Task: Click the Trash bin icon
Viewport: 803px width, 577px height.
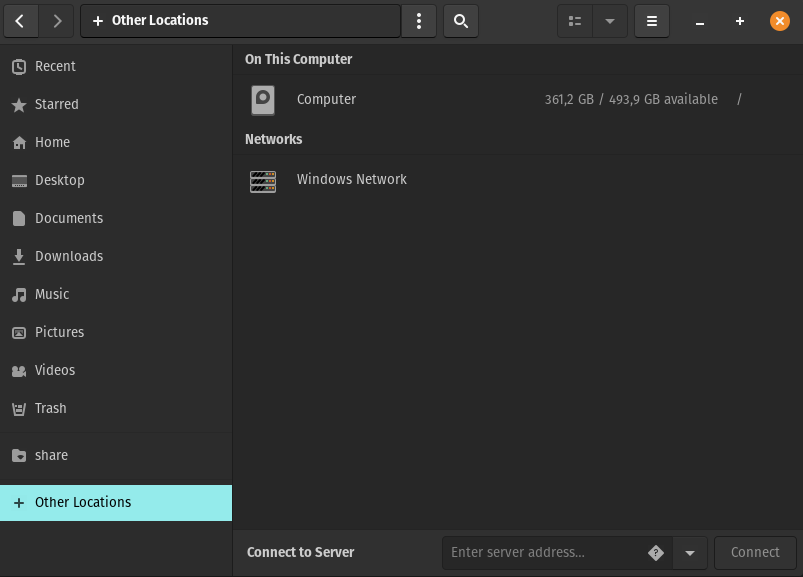Action: coord(19,409)
